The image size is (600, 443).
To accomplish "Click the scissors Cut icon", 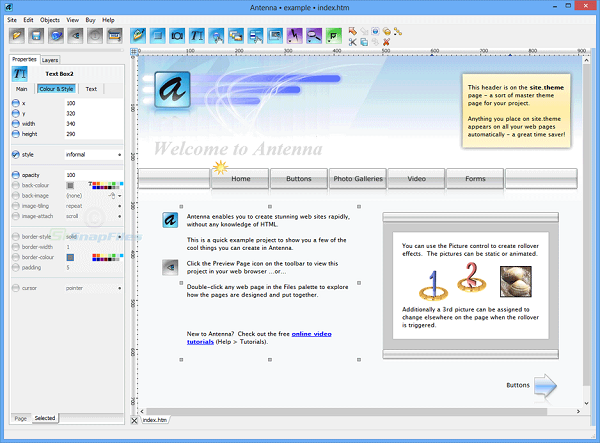I will (x=353, y=42).
